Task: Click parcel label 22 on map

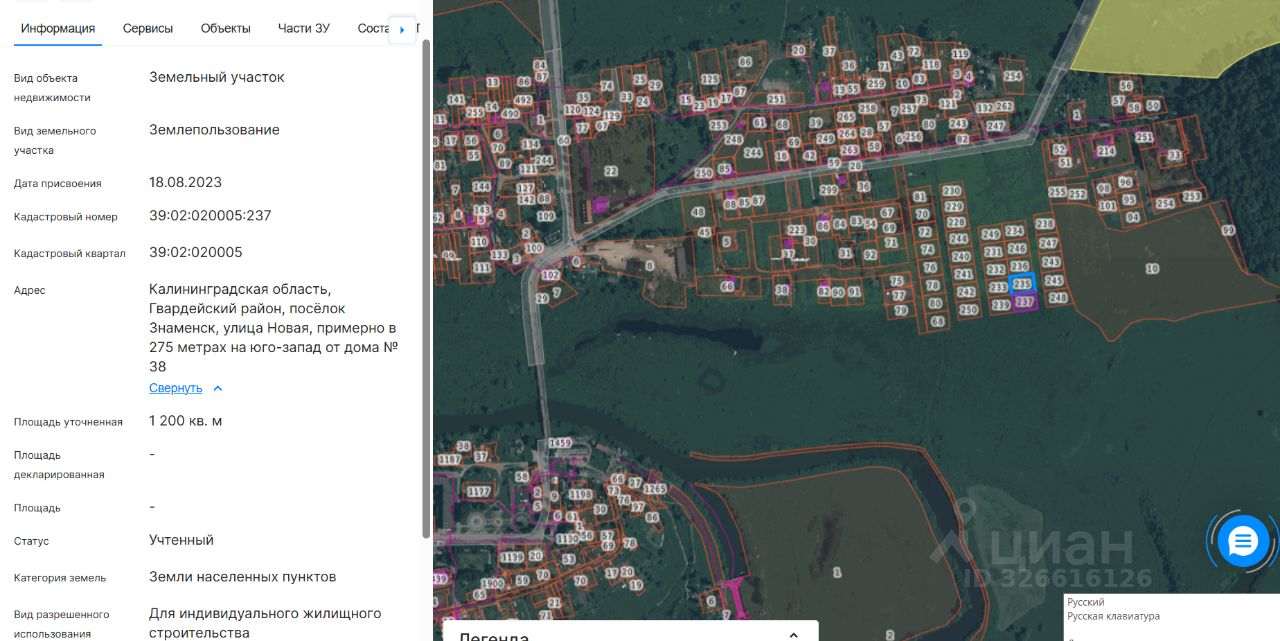Action: point(611,171)
